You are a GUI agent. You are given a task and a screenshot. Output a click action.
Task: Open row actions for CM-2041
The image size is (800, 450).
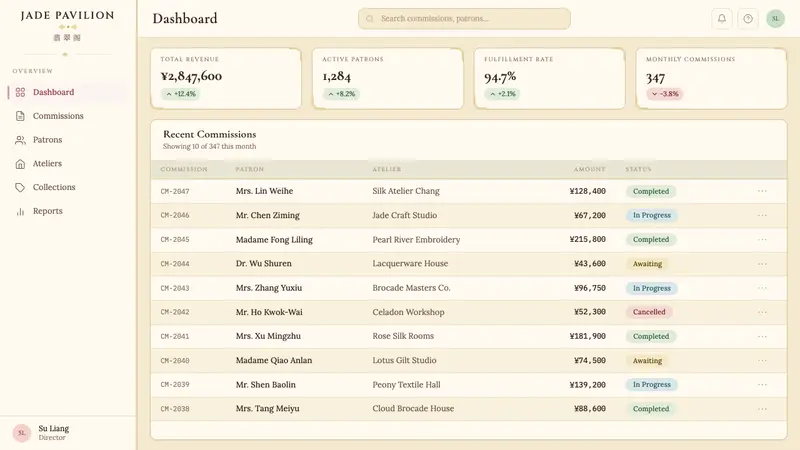pos(762,336)
